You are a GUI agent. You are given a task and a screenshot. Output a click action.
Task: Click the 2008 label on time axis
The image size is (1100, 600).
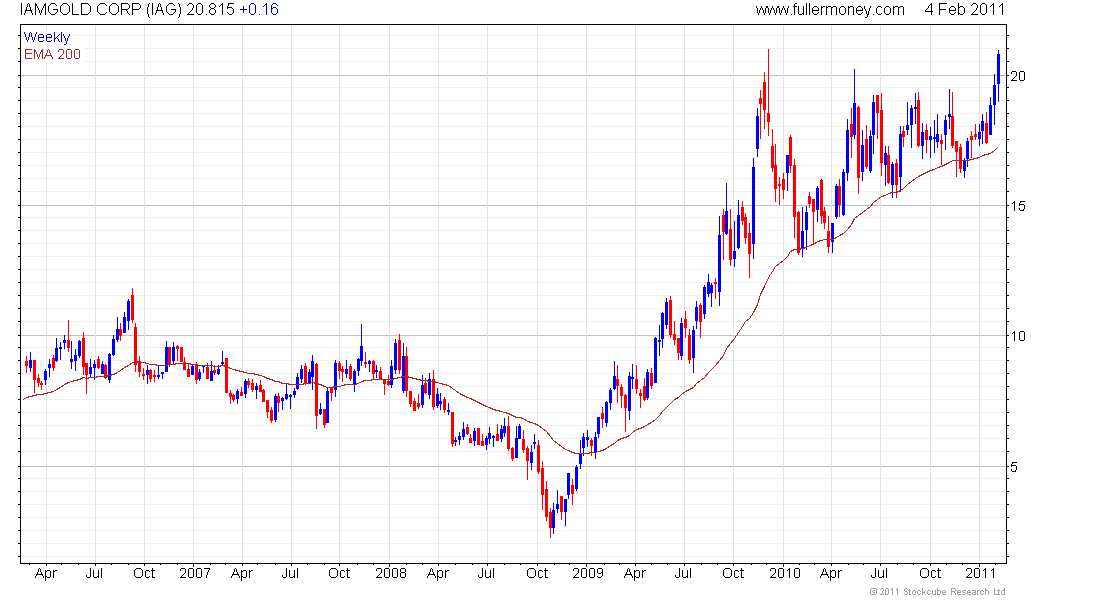click(390, 574)
